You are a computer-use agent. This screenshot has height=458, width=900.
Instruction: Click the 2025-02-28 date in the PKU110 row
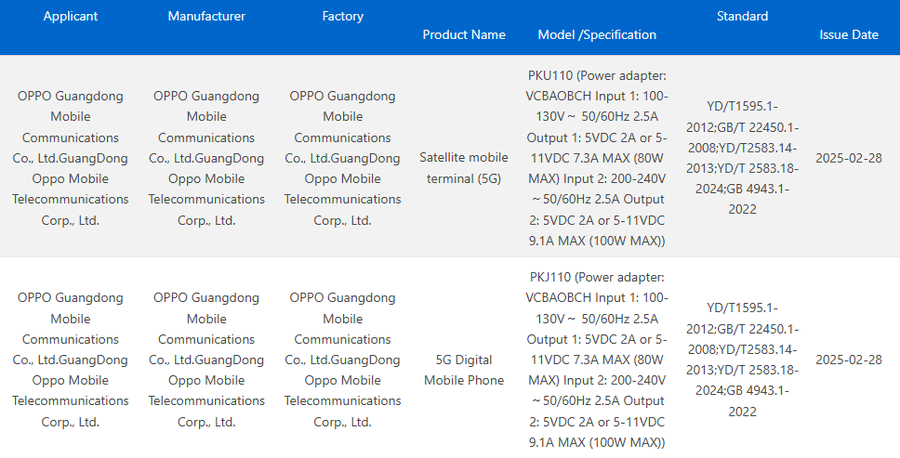[x=849, y=158]
